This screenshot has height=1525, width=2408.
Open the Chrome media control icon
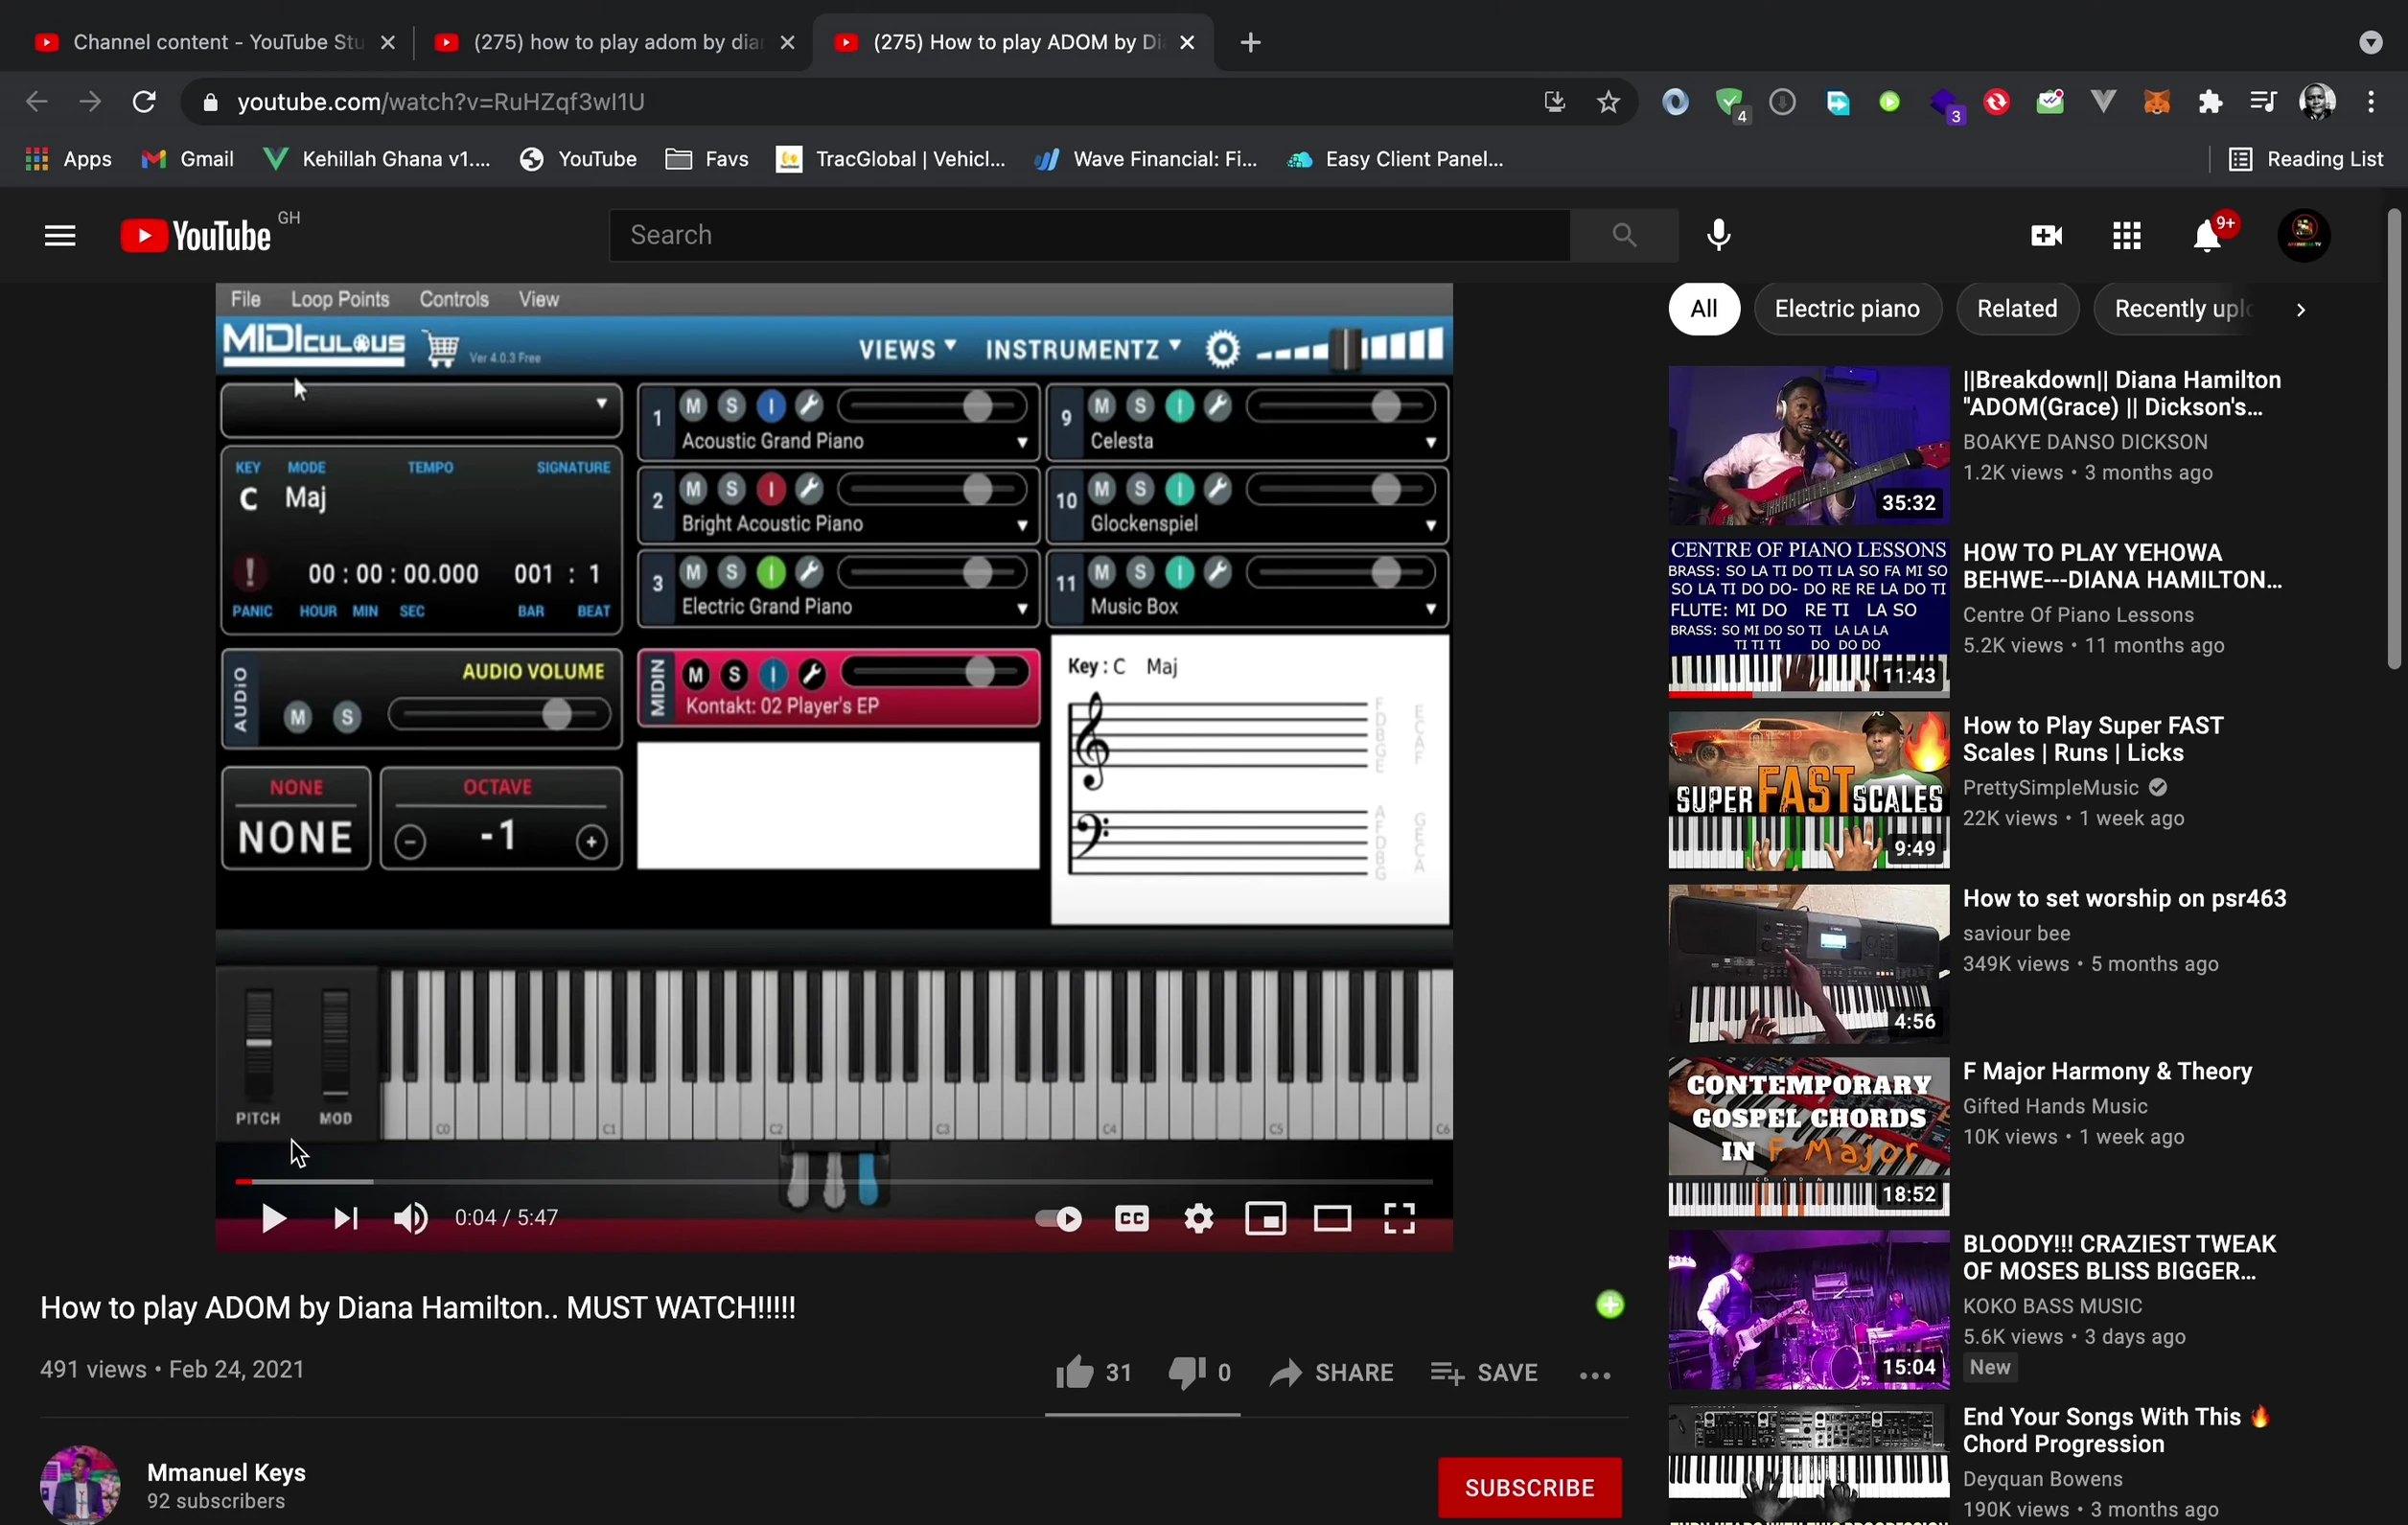pyautogui.click(x=2263, y=102)
